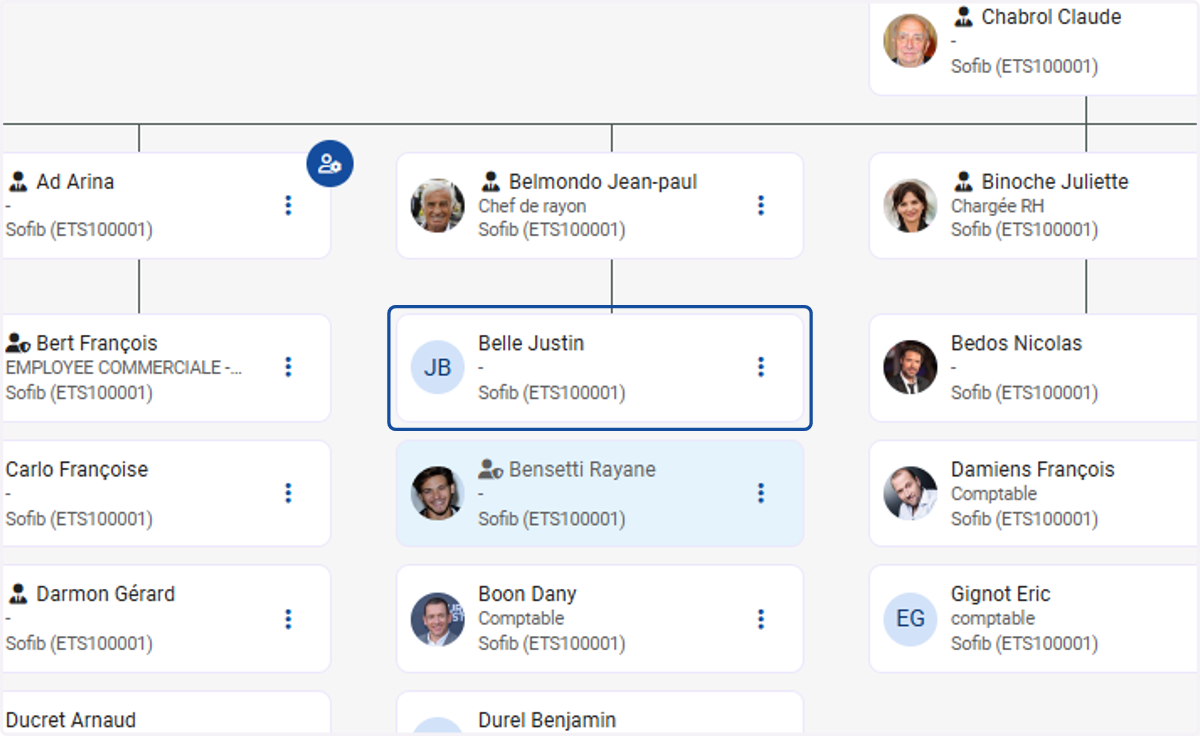1200x736 pixels.
Task: Open the three-dot menu for Bert François
Action: [288, 367]
